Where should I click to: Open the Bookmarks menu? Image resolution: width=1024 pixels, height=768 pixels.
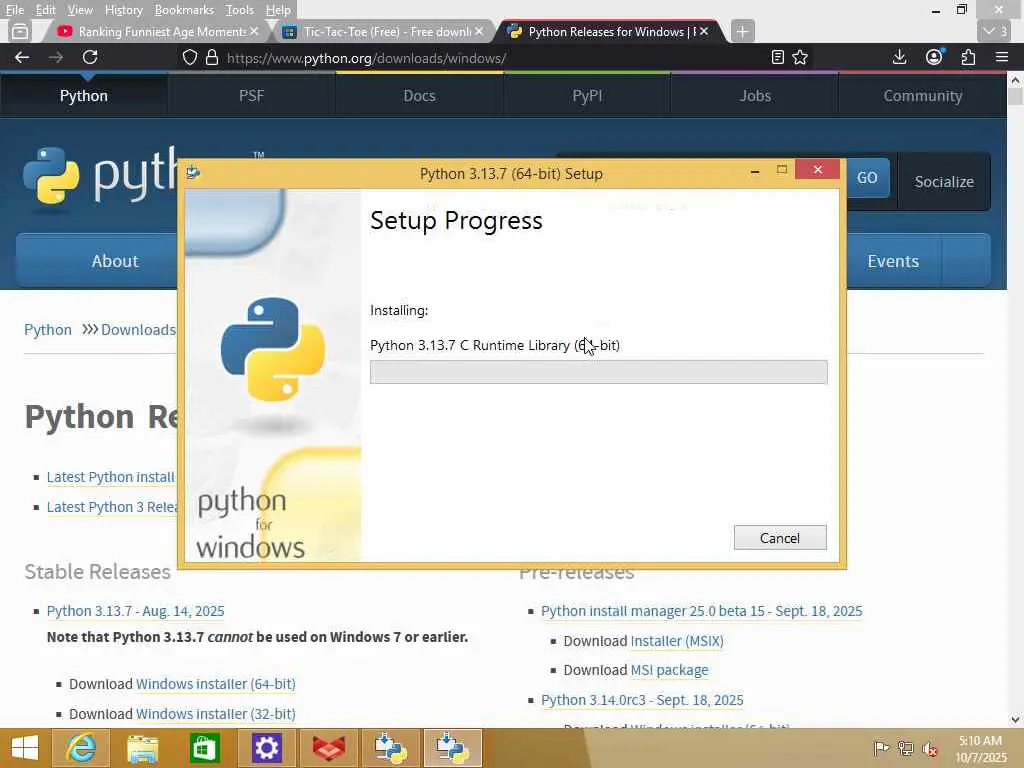(184, 10)
